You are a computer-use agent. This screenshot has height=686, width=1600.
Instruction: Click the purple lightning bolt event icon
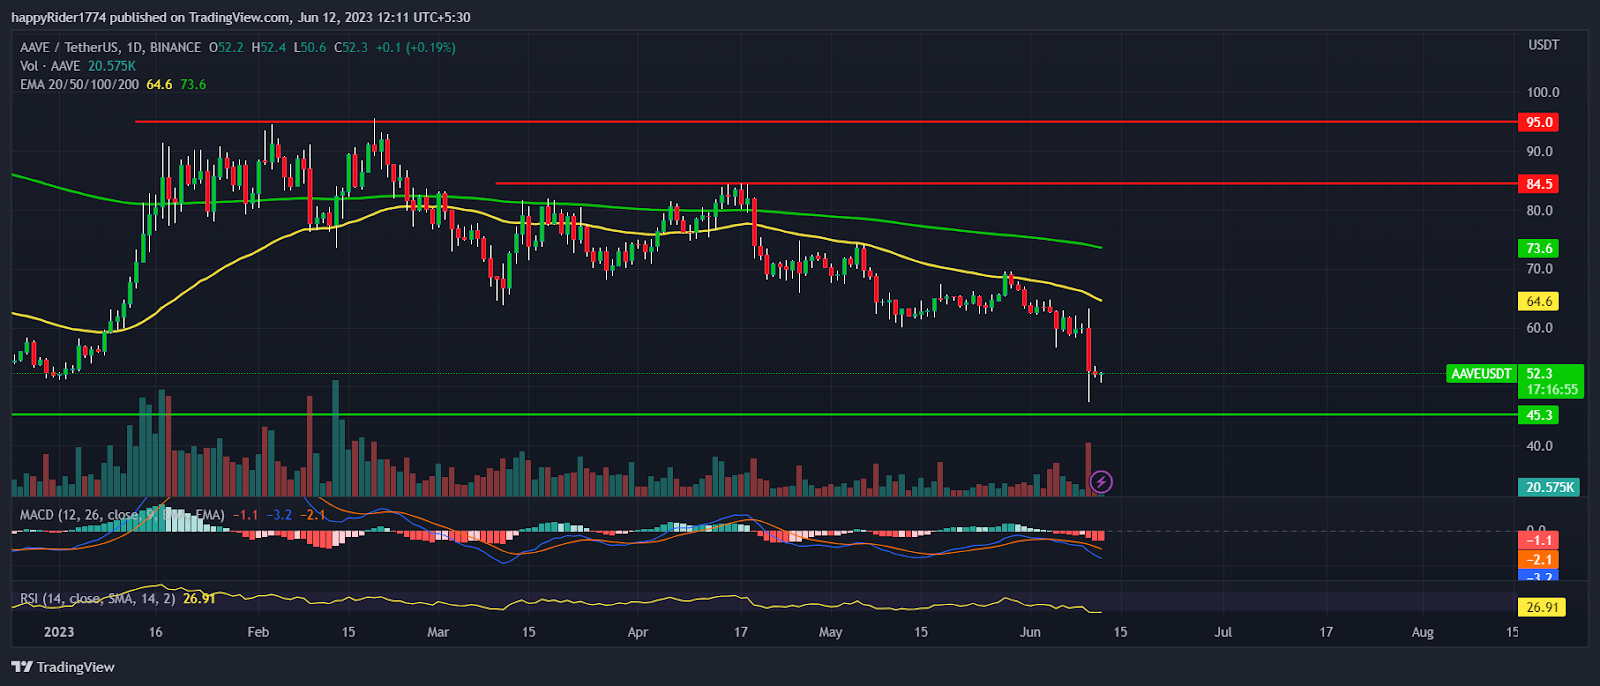coord(1101,482)
